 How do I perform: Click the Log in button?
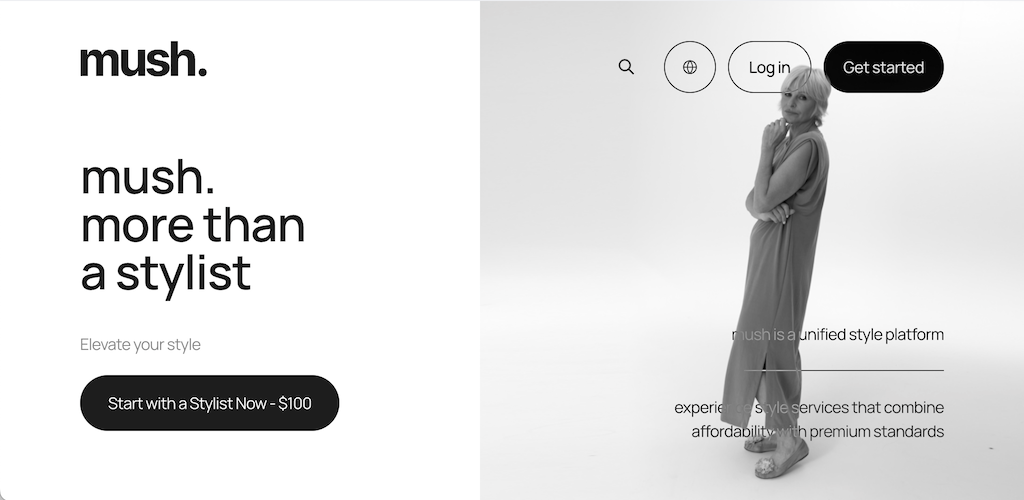769,67
